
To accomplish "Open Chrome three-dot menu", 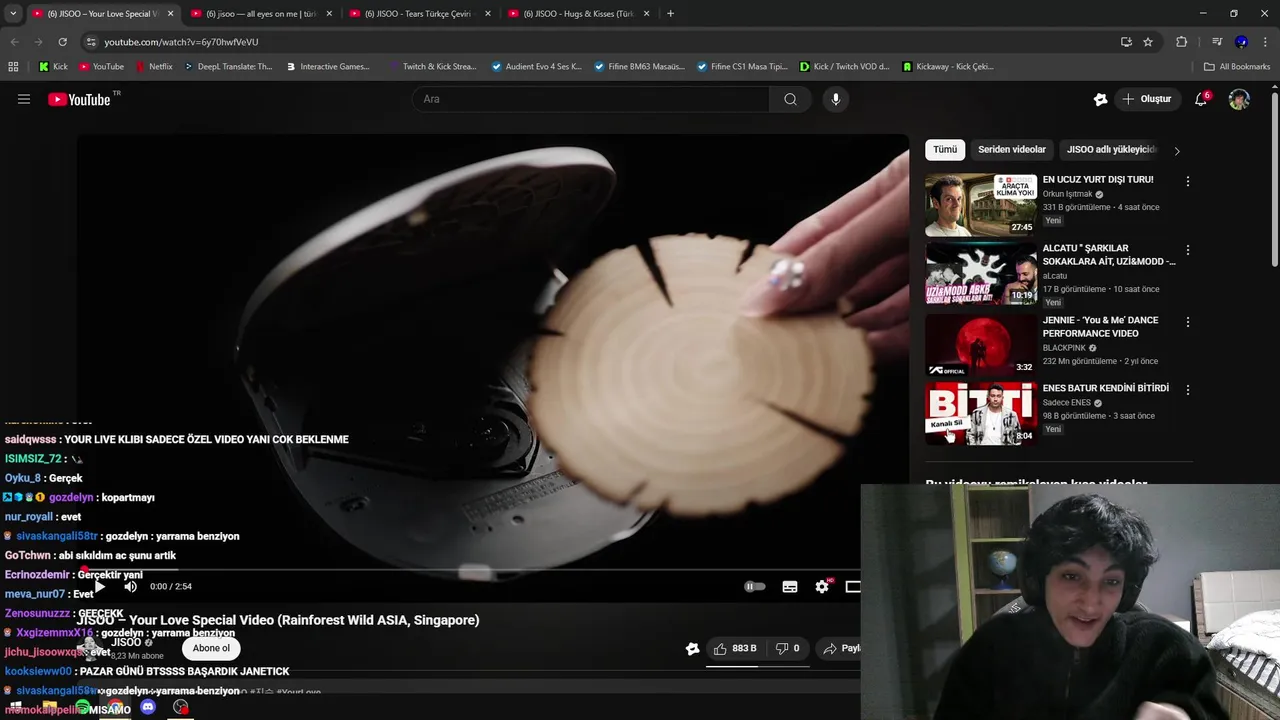I will coord(1266,42).
